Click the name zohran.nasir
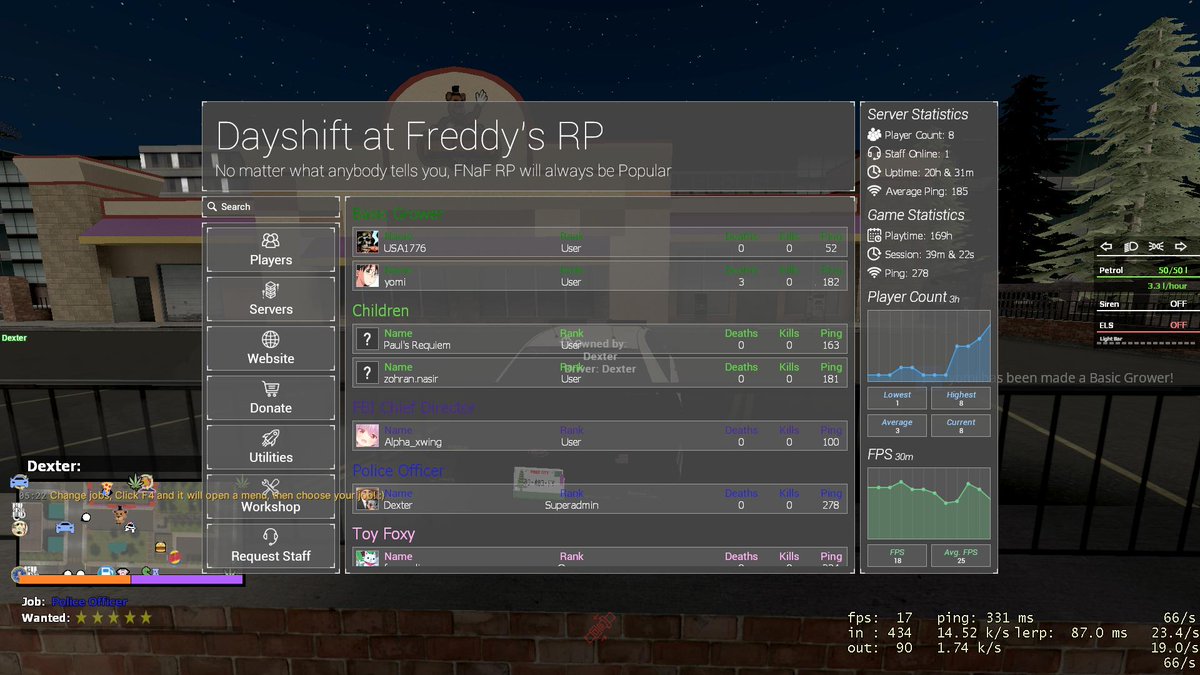This screenshot has height=675, width=1200. (x=411, y=379)
